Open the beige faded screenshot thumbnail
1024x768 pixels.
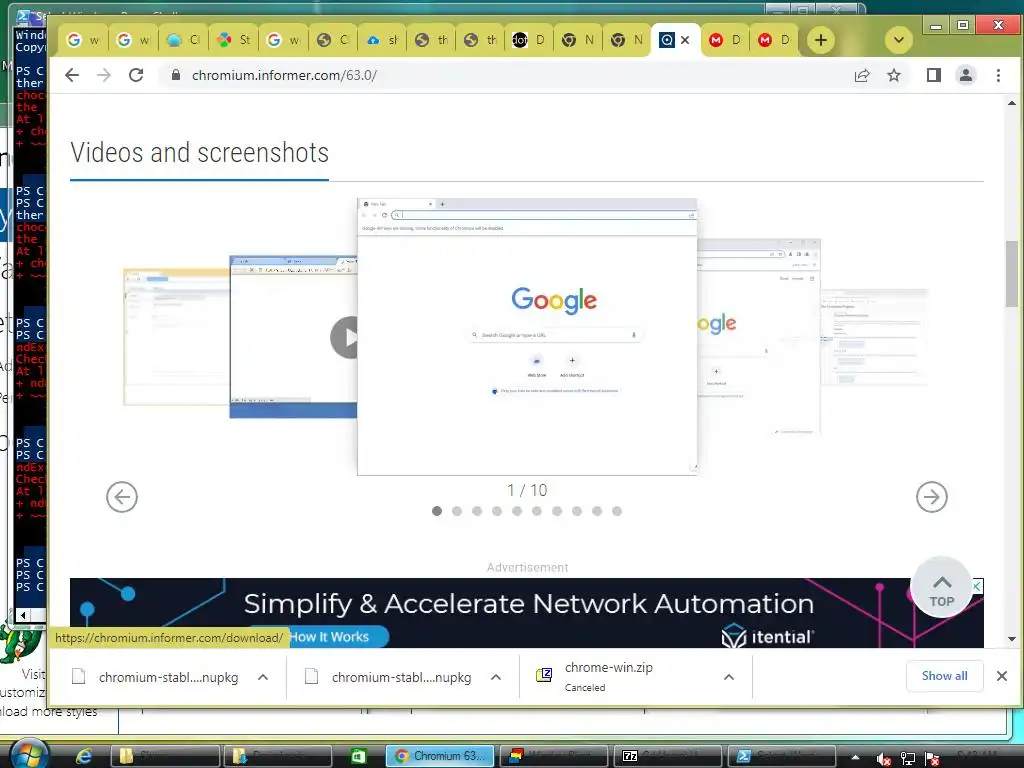[176, 337]
